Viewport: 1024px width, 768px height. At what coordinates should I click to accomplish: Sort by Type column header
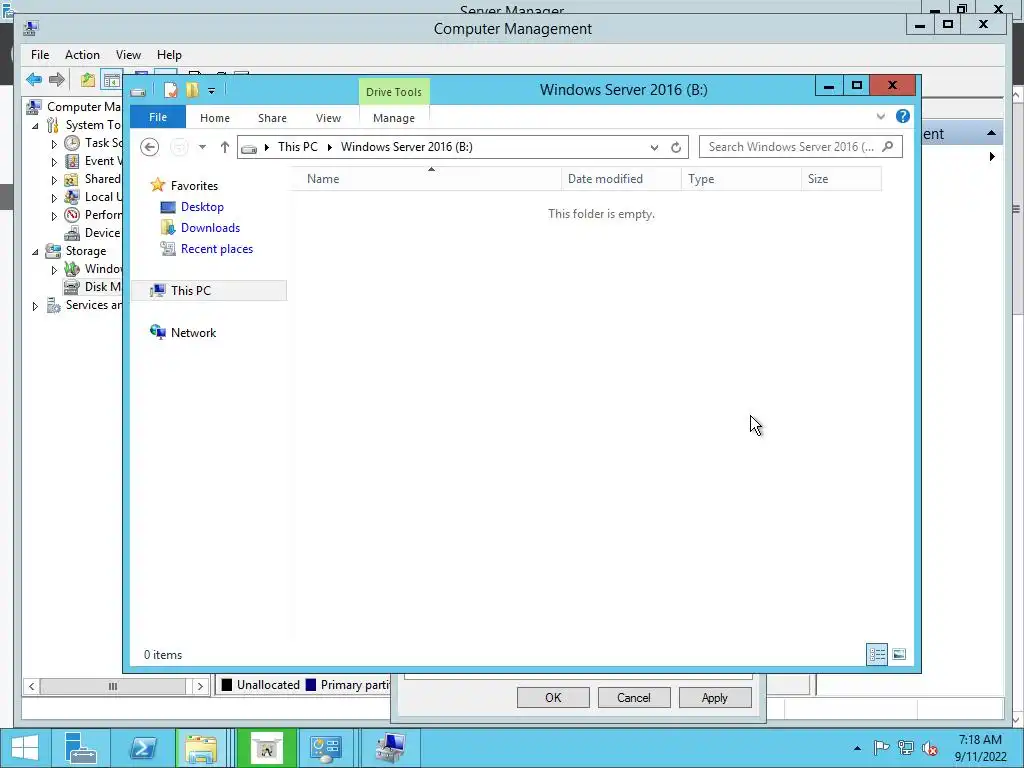click(741, 179)
